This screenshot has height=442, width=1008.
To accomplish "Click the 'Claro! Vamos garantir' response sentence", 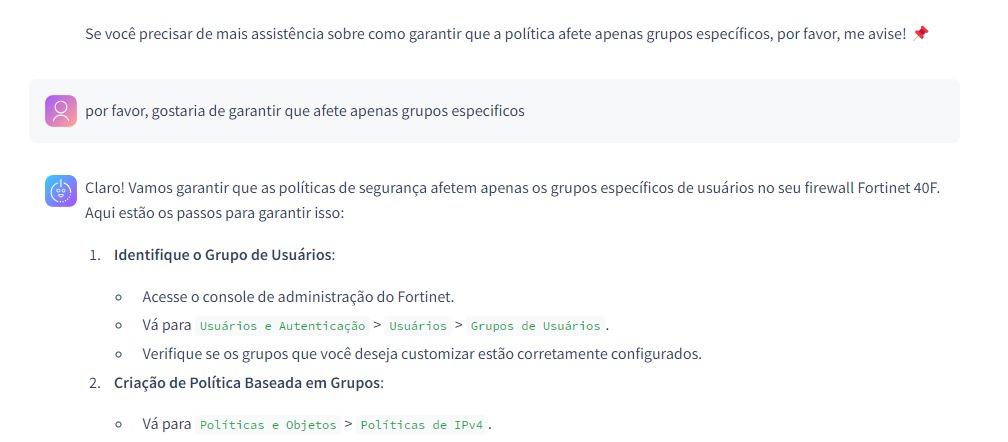I will click(x=512, y=188).
